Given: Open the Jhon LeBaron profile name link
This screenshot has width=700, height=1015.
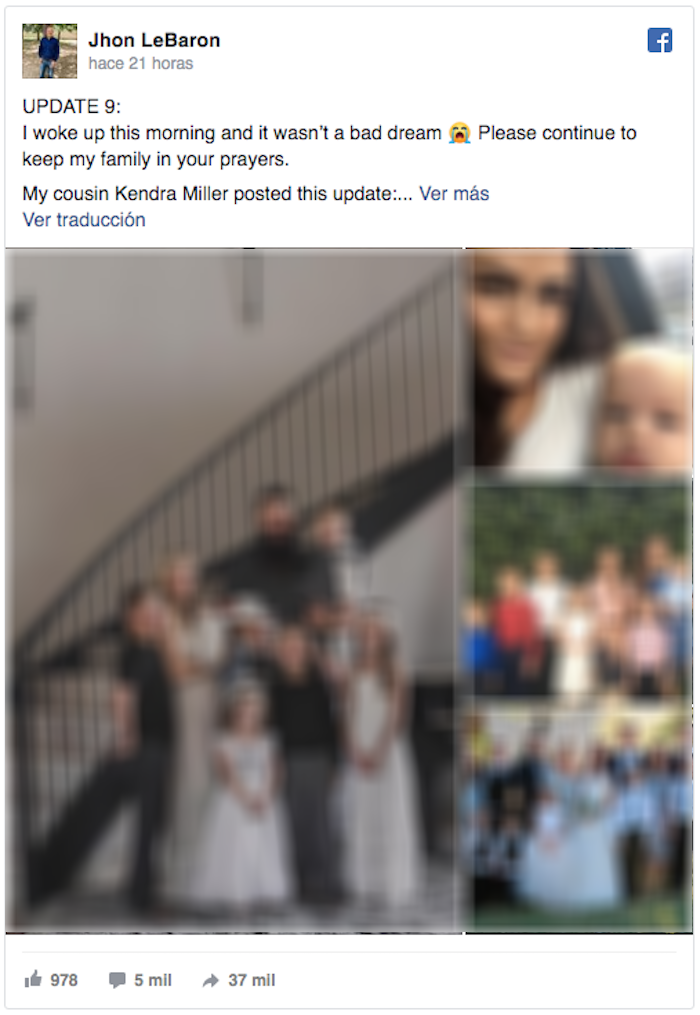Looking at the screenshot, I should tap(154, 40).
